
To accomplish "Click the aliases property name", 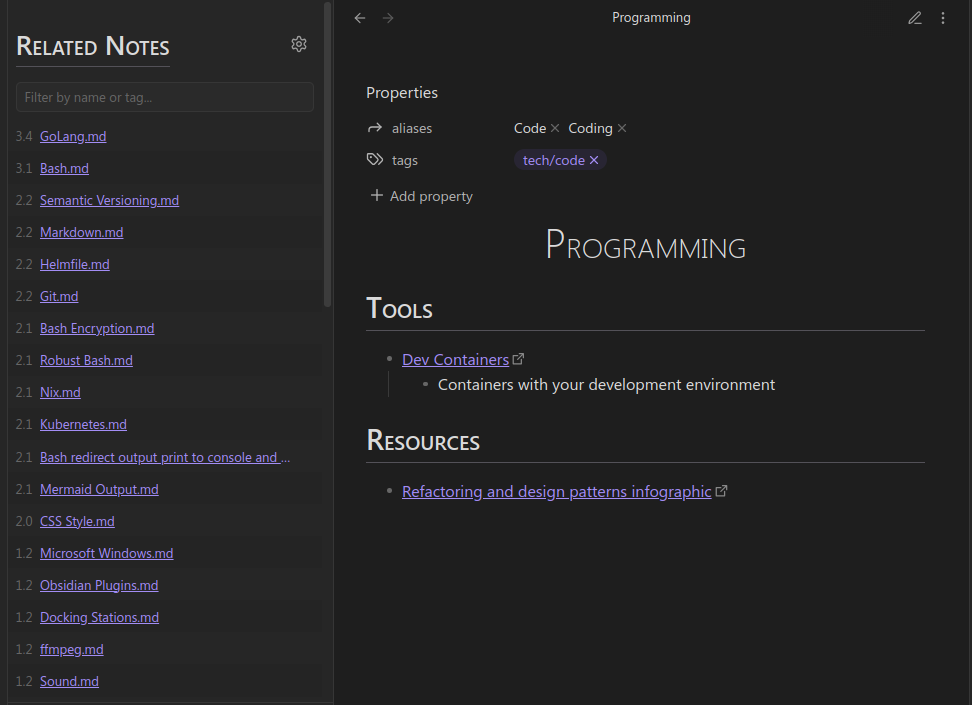I will pyautogui.click(x=412, y=128).
